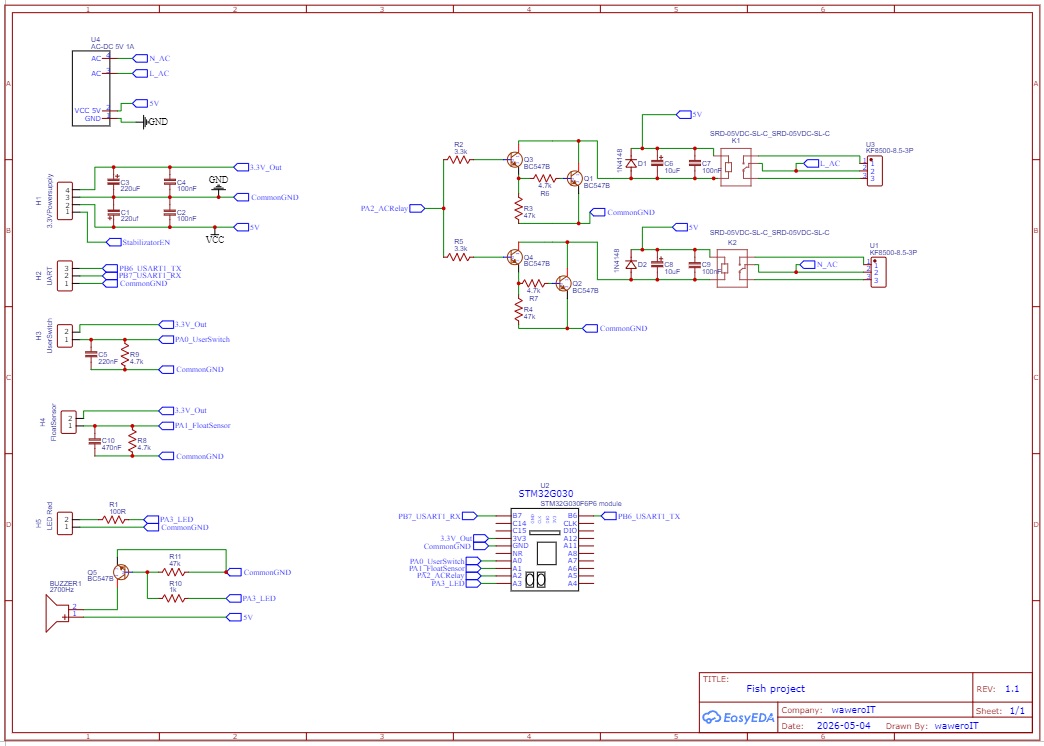Viewport: 1044px width, 746px height.
Task: Select resistor R10 1k
Action: 175,598
